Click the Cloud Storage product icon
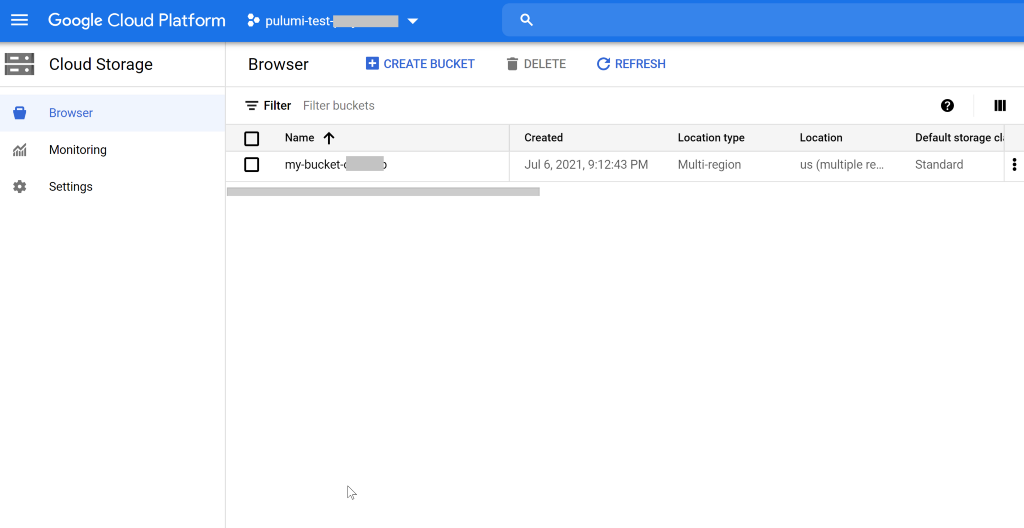Viewport: 1024px width, 528px height. 20,64
